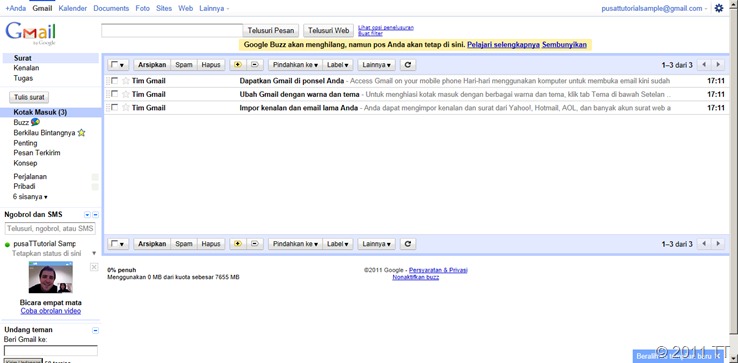Open +Anda in top navigation
Image resolution: width=738 pixels, height=363 pixels.
[x=16, y=8]
